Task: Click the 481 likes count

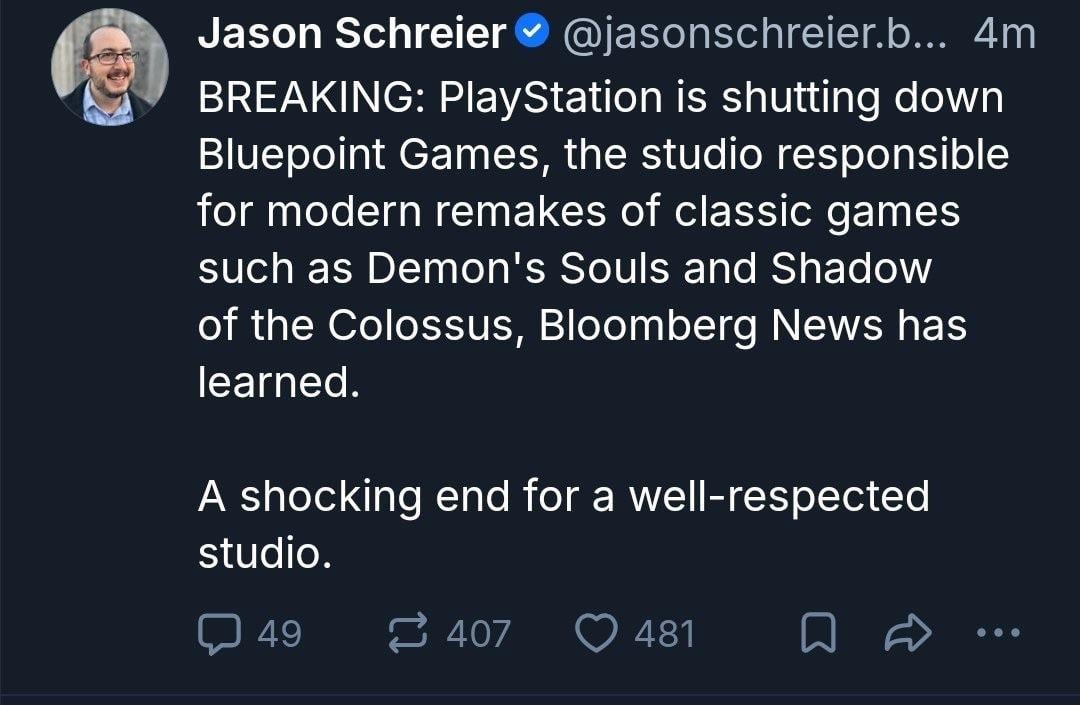Action: pyautogui.click(x=664, y=633)
